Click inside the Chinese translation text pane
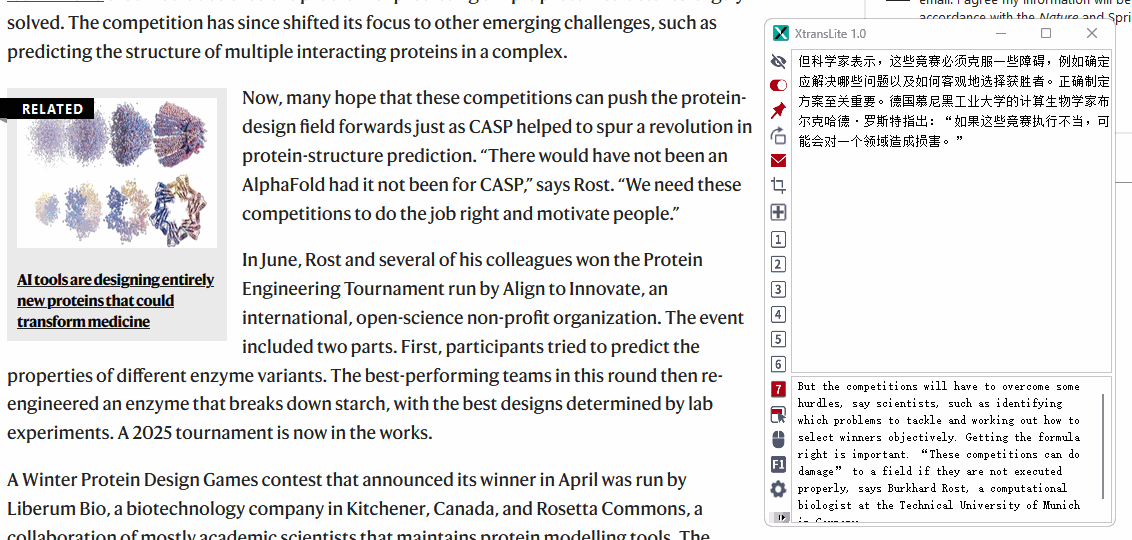The height and width of the screenshot is (540, 1132). coord(950,250)
